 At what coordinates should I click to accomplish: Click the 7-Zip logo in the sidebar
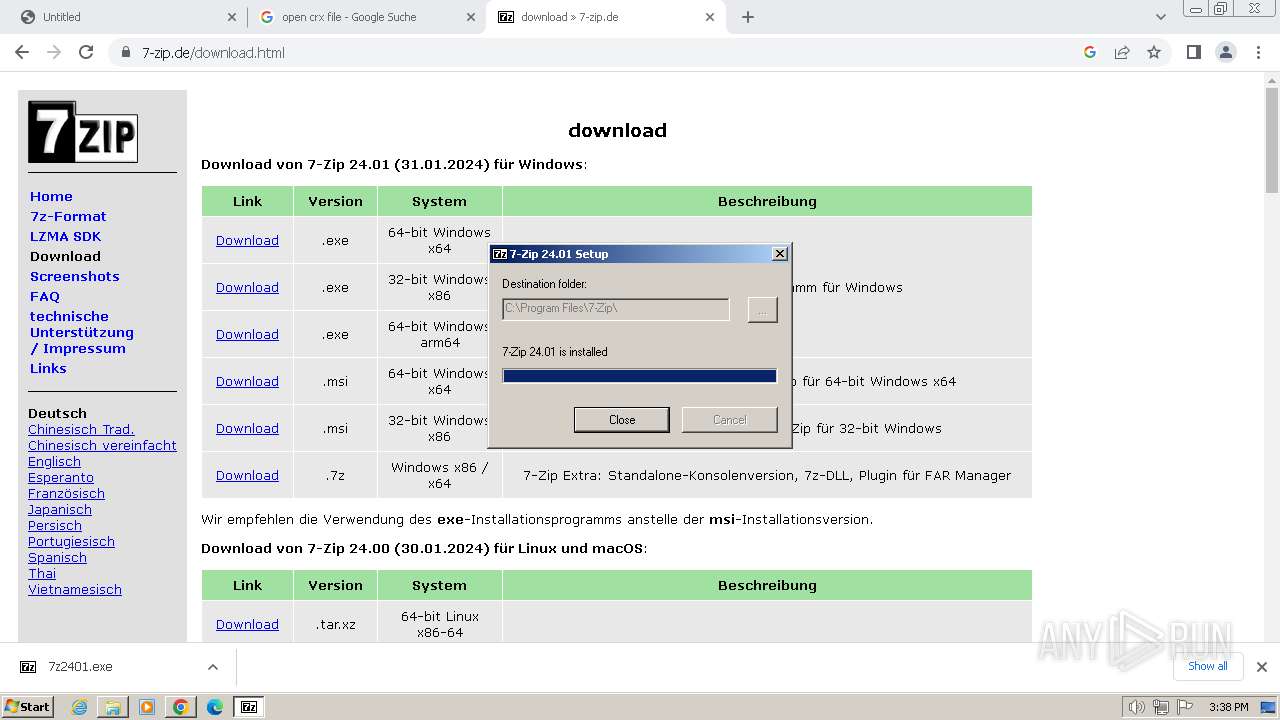point(83,132)
